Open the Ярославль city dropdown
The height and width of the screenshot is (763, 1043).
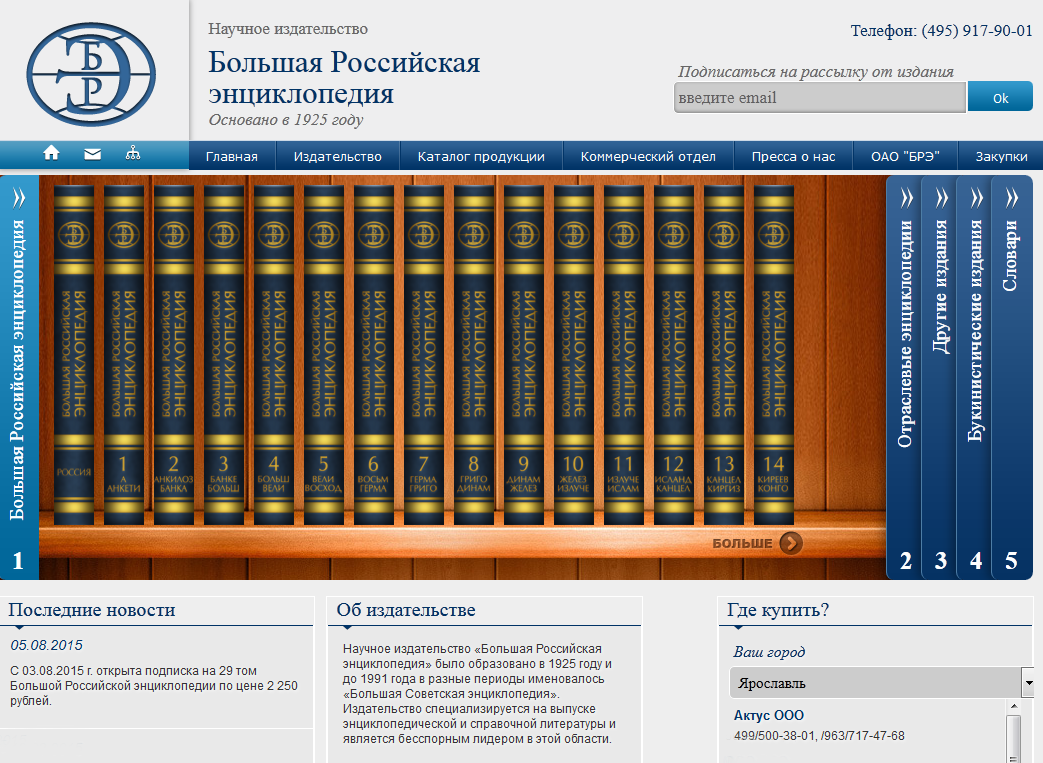tap(882, 683)
